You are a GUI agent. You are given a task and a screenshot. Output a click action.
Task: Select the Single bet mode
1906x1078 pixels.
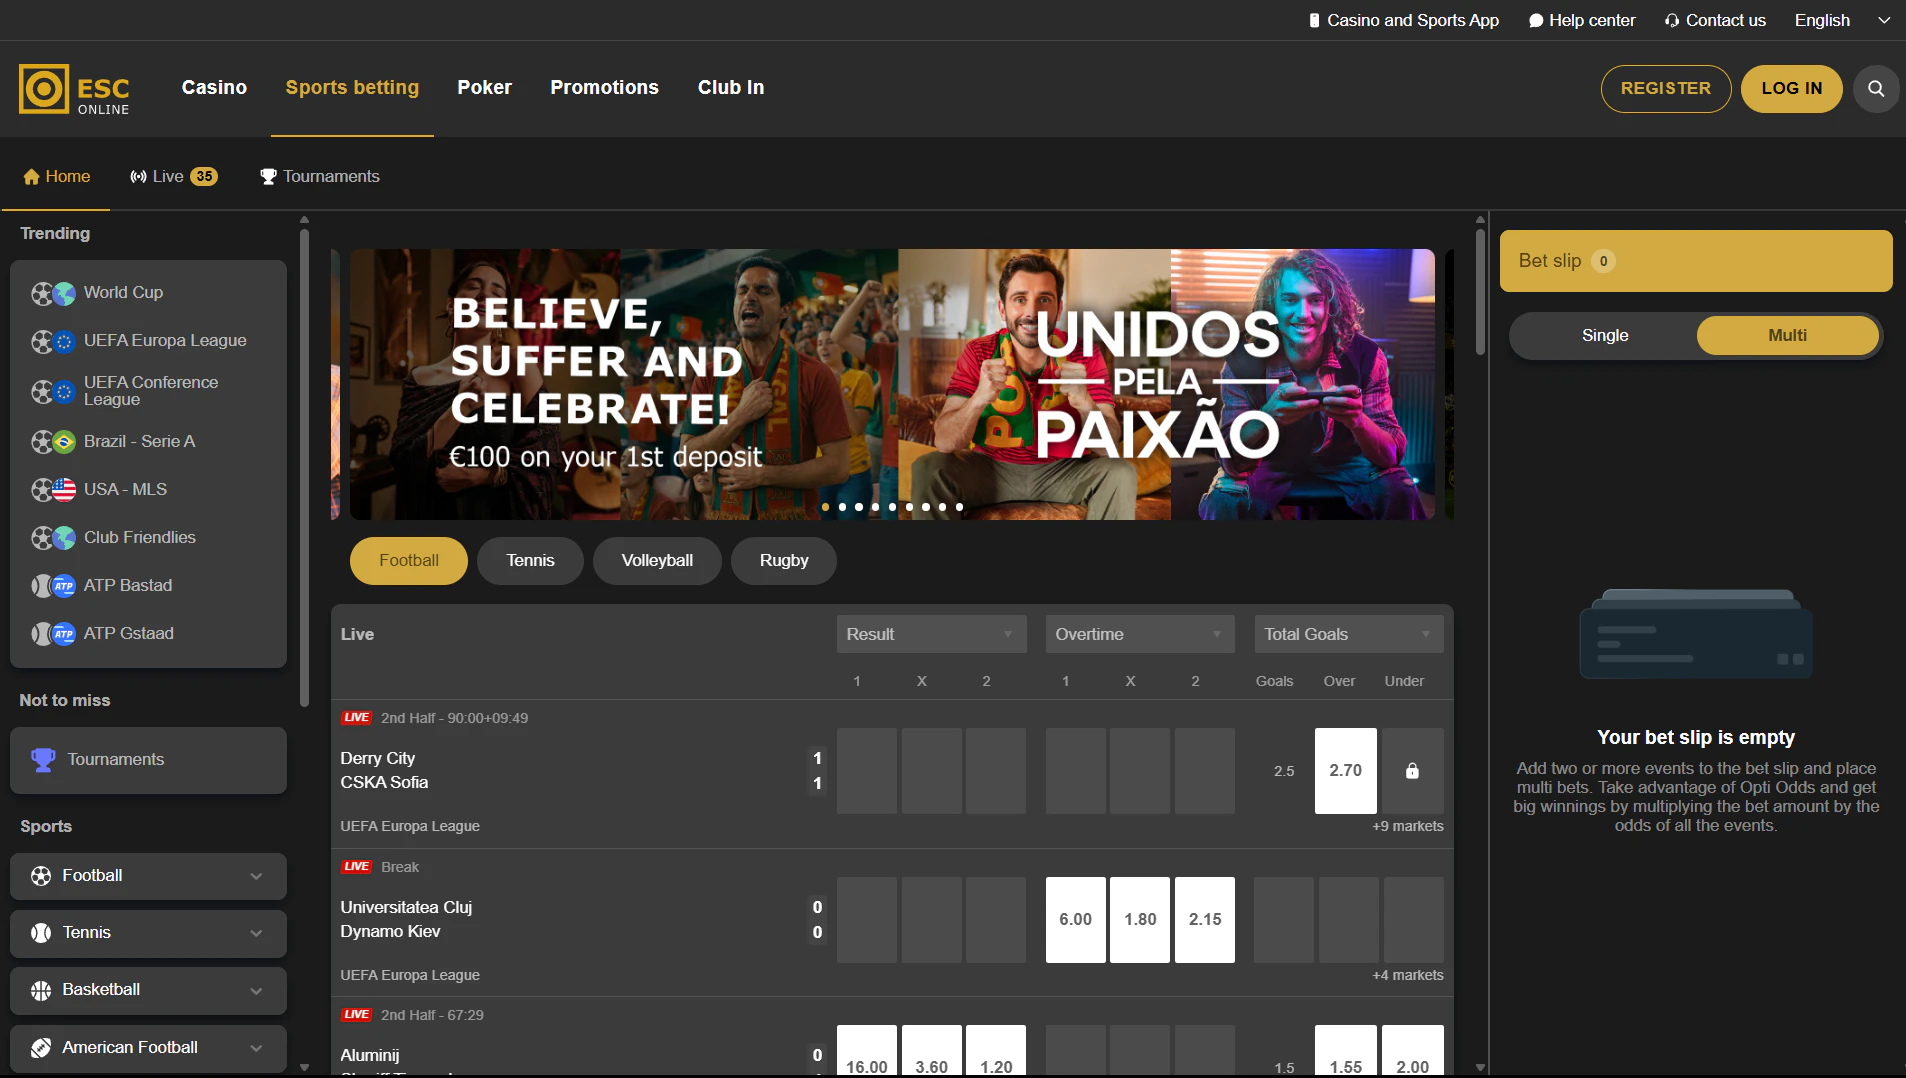click(x=1604, y=336)
